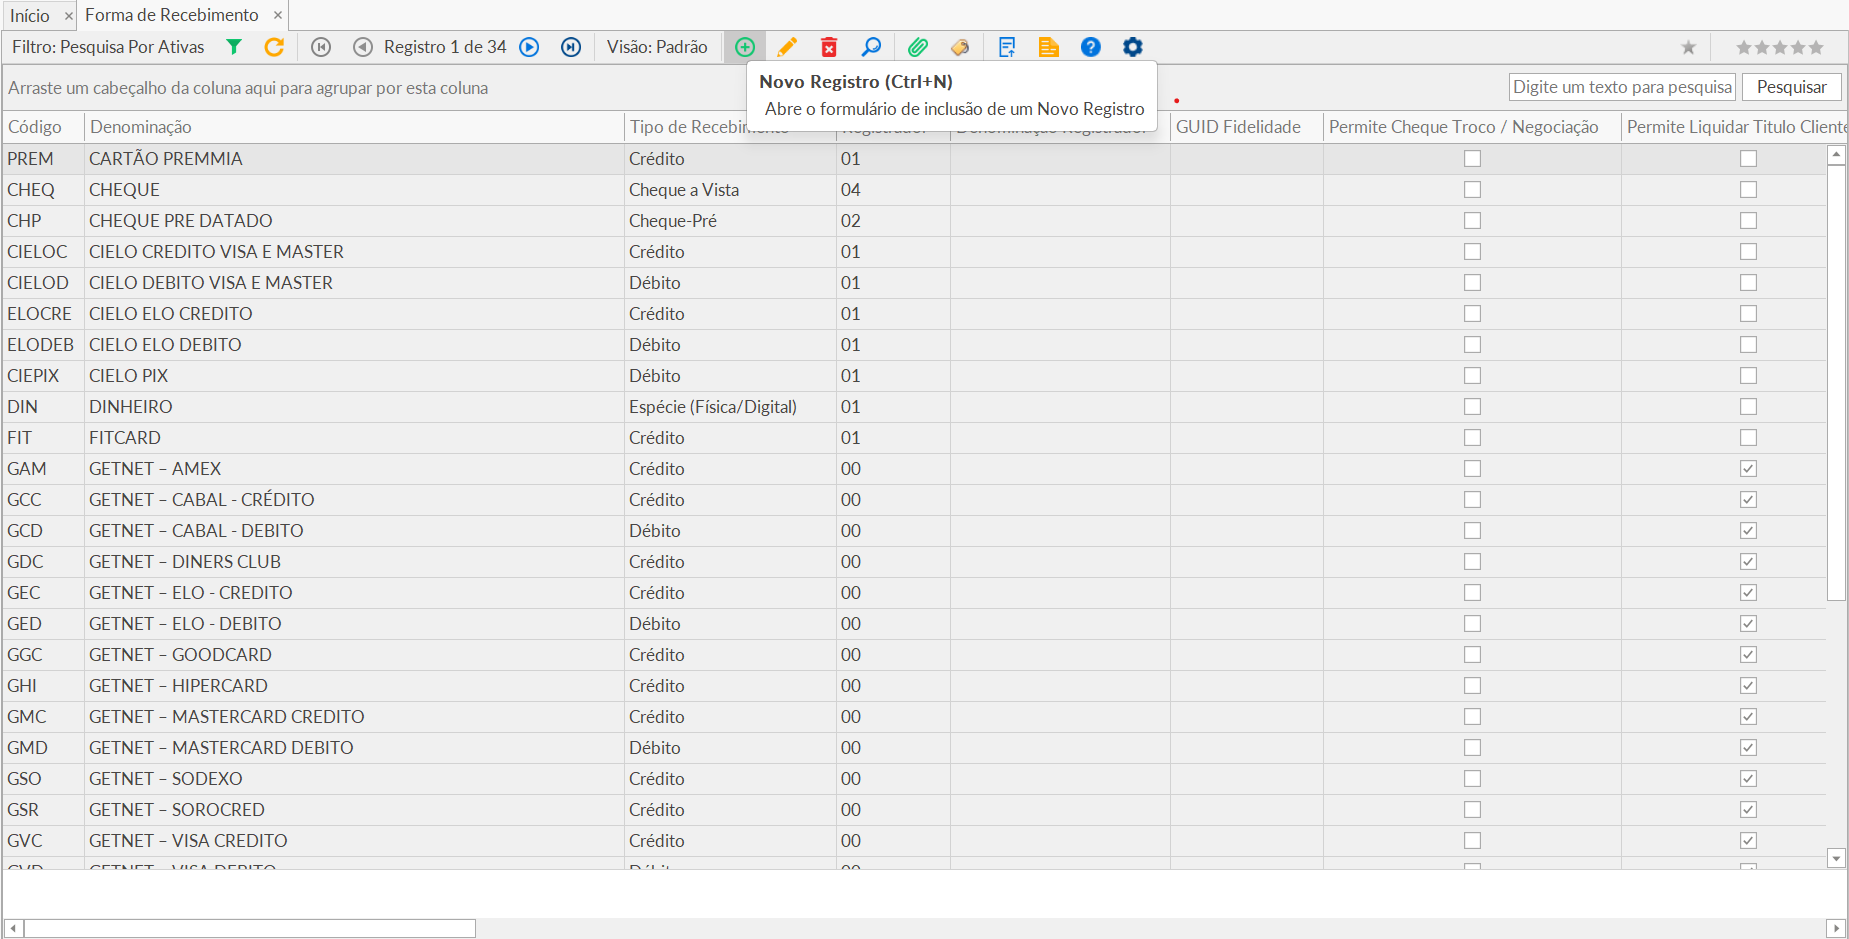Click the green filter funnel icon
This screenshot has height=939, width=1849.
234,47
